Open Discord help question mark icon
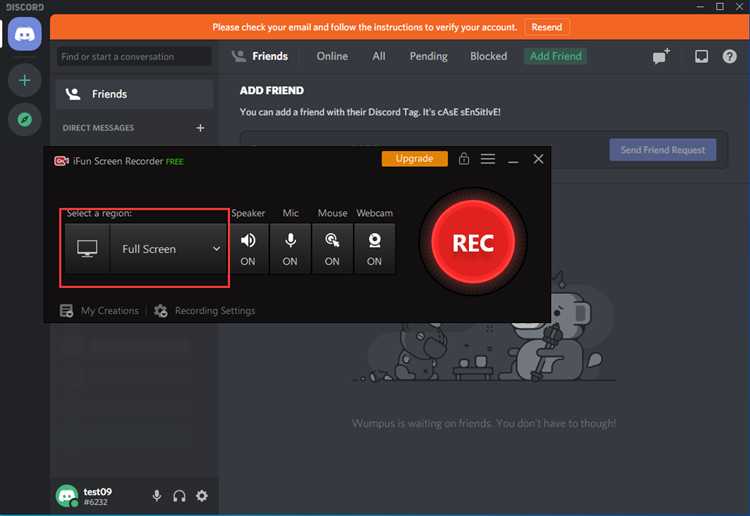 [729, 56]
